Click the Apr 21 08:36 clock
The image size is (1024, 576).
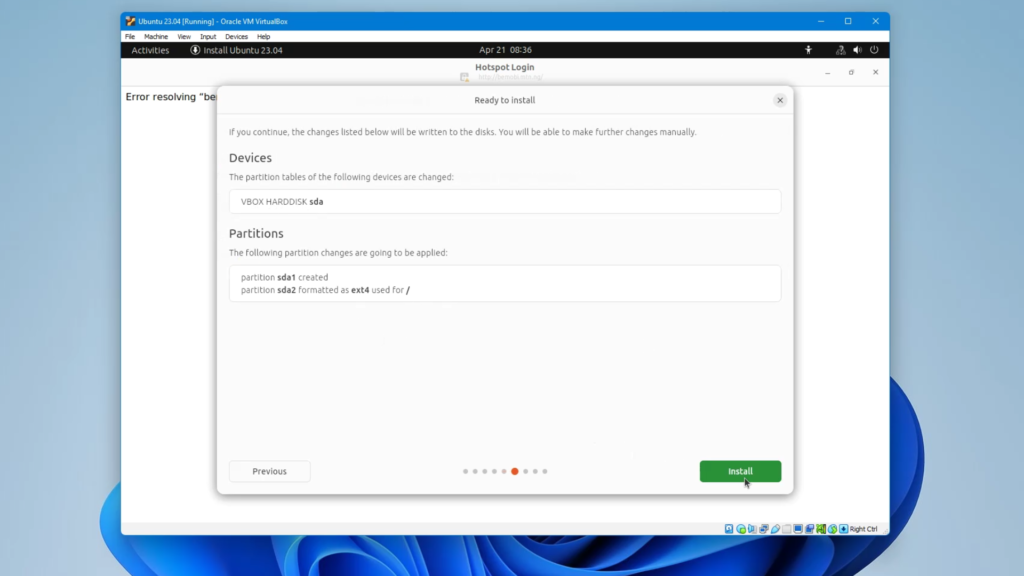[505, 50]
